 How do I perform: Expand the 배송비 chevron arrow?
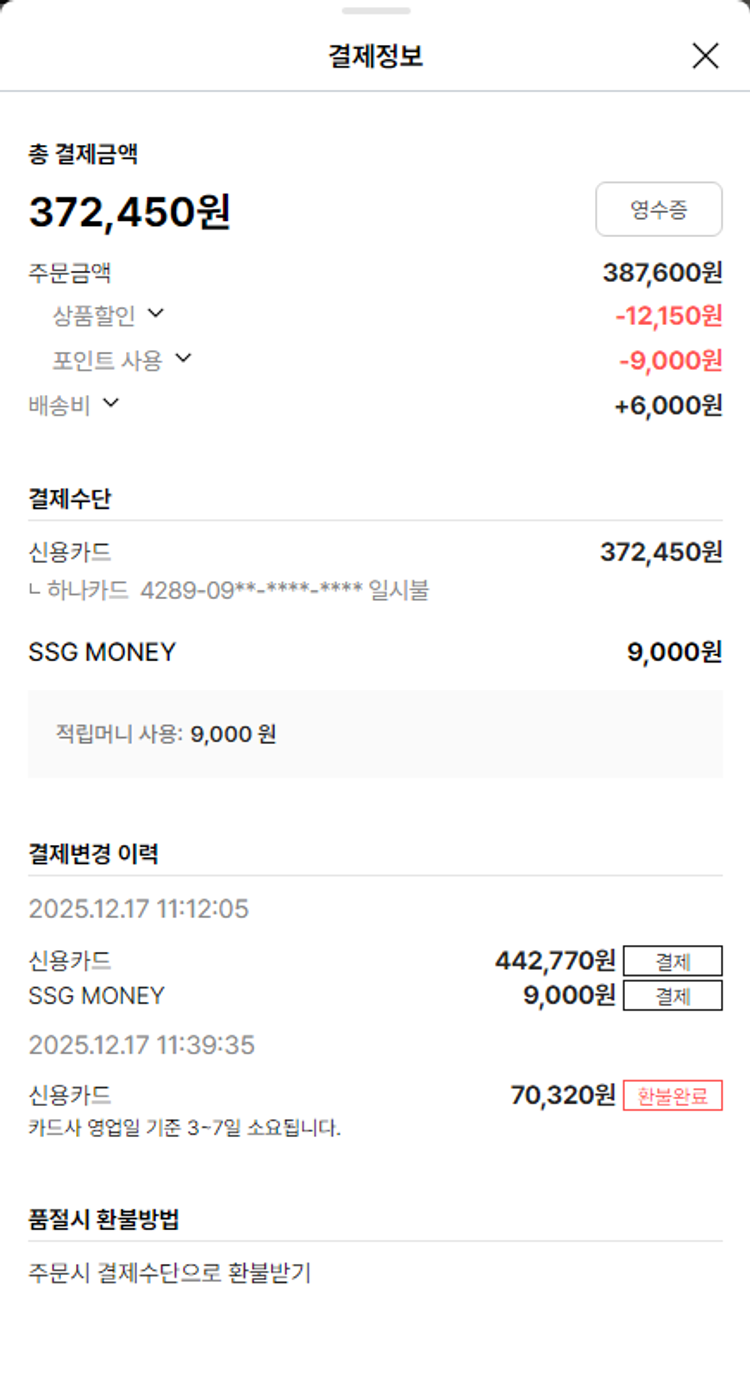coord(110,403)
